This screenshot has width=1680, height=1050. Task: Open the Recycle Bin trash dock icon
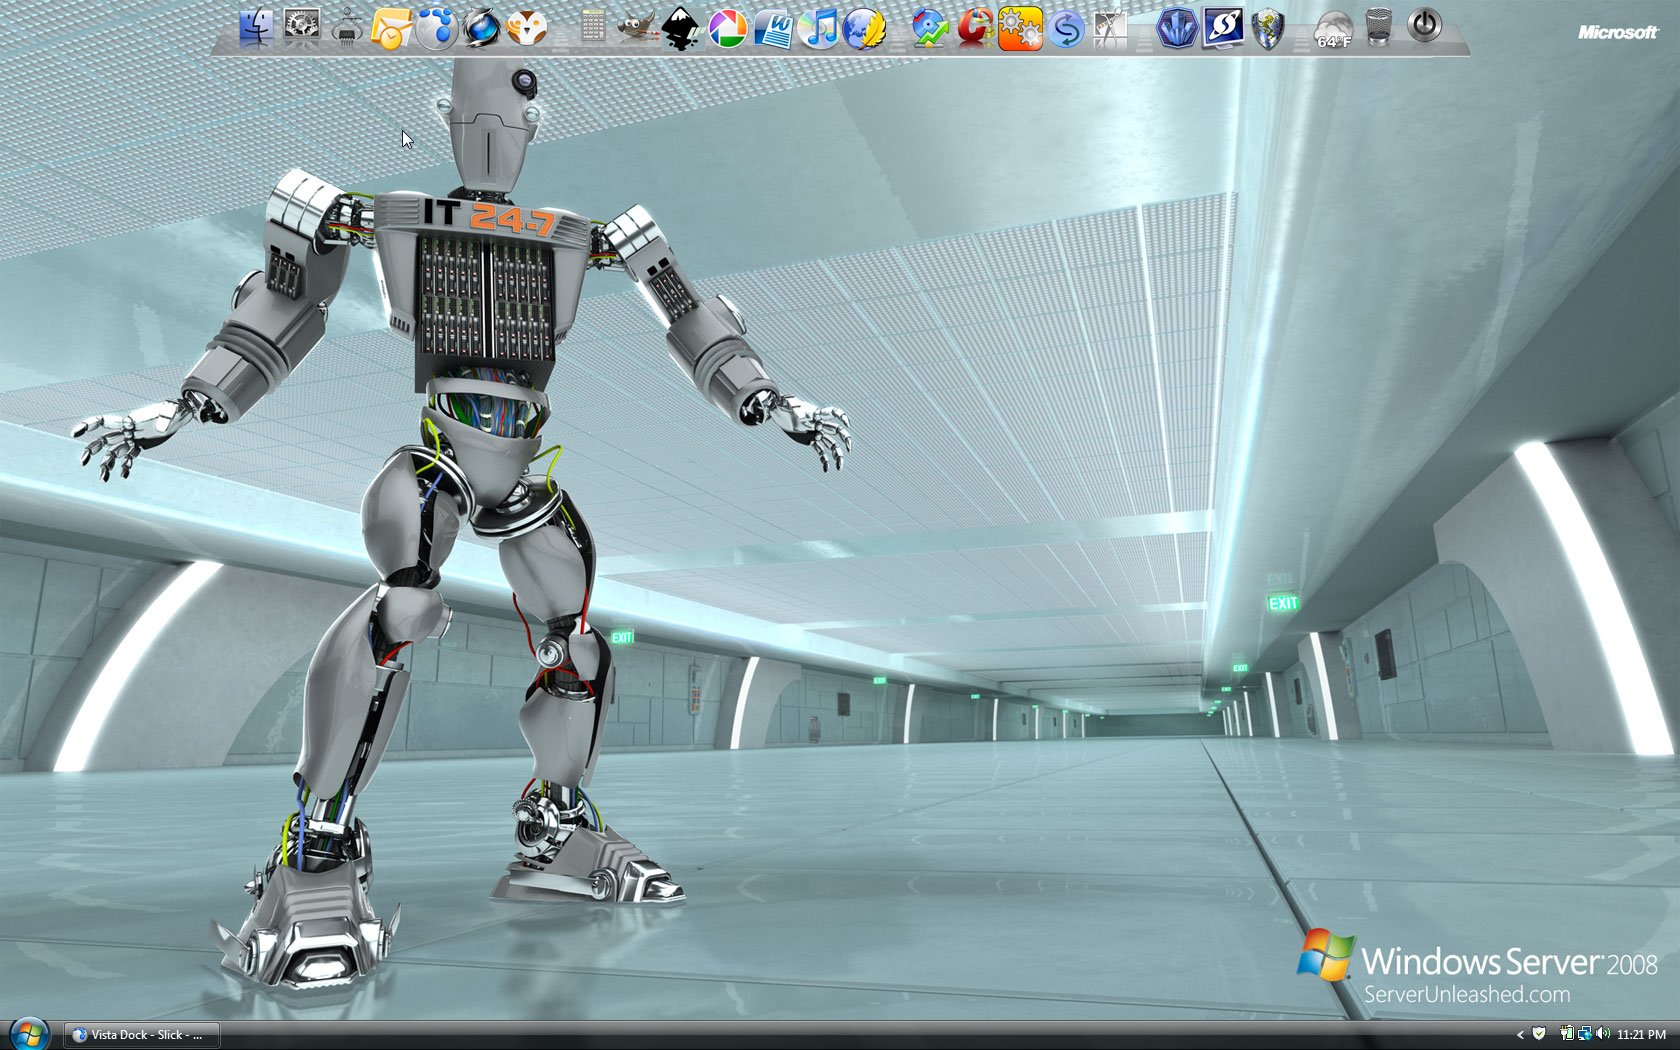click(x=1379, y=27)
